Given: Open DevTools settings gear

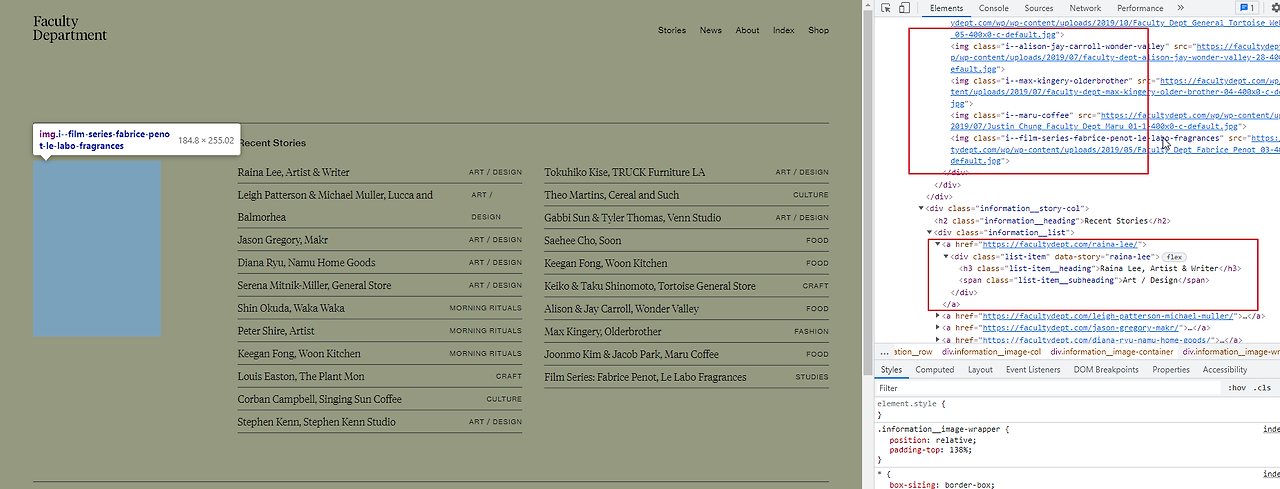Looking at the screenshot, I should click(1277, 8).
